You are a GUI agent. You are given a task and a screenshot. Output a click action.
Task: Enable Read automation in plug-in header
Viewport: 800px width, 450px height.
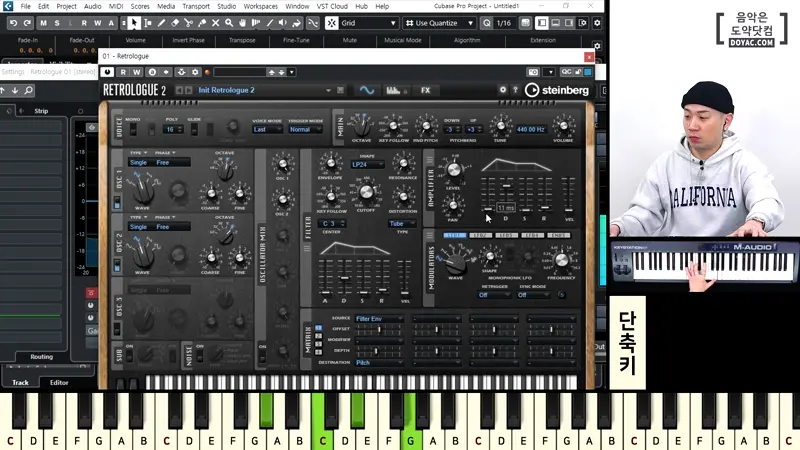[123, 72]
